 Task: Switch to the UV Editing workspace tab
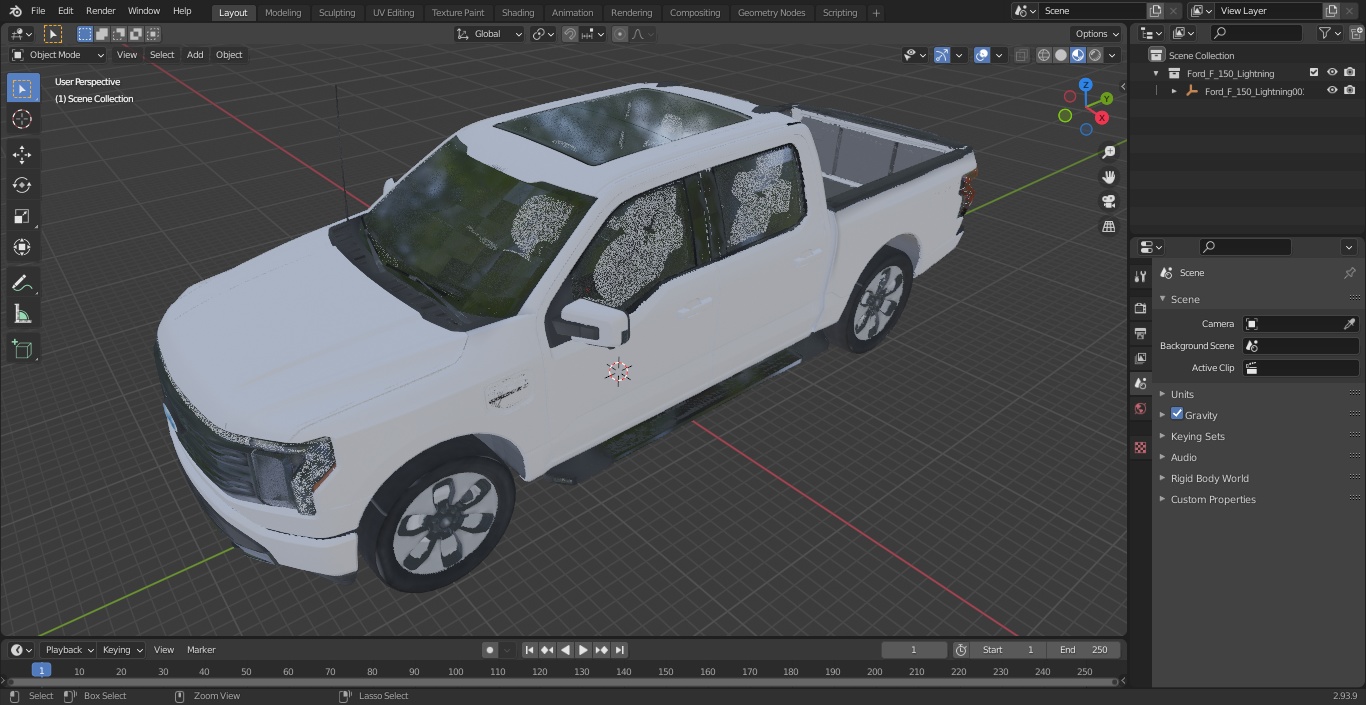point(393,13)
